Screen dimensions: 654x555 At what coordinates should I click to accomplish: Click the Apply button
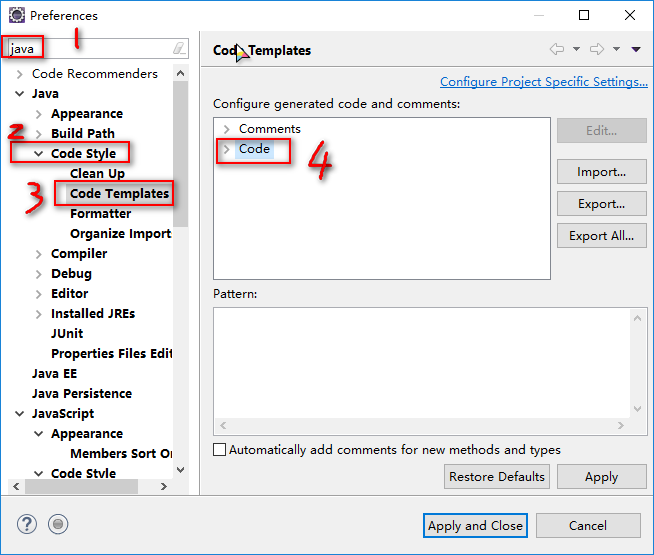602,477
